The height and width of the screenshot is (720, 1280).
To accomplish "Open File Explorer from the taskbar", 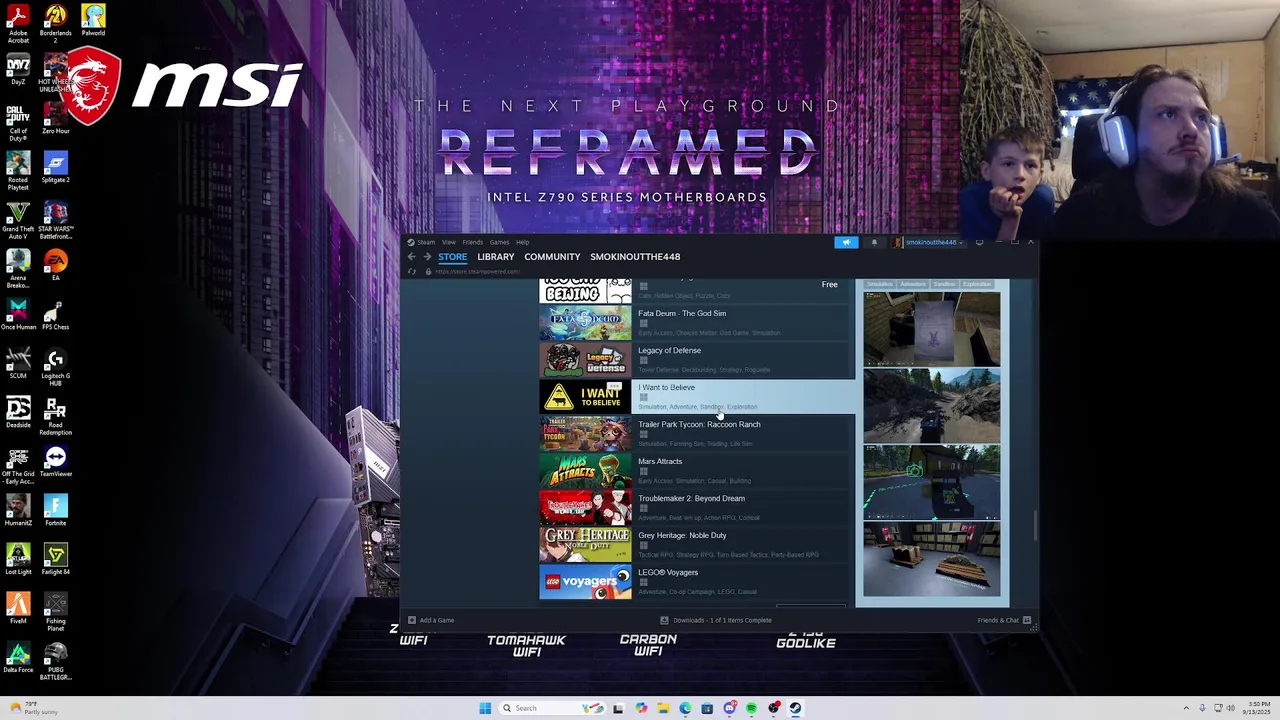I will coord(663,708).
